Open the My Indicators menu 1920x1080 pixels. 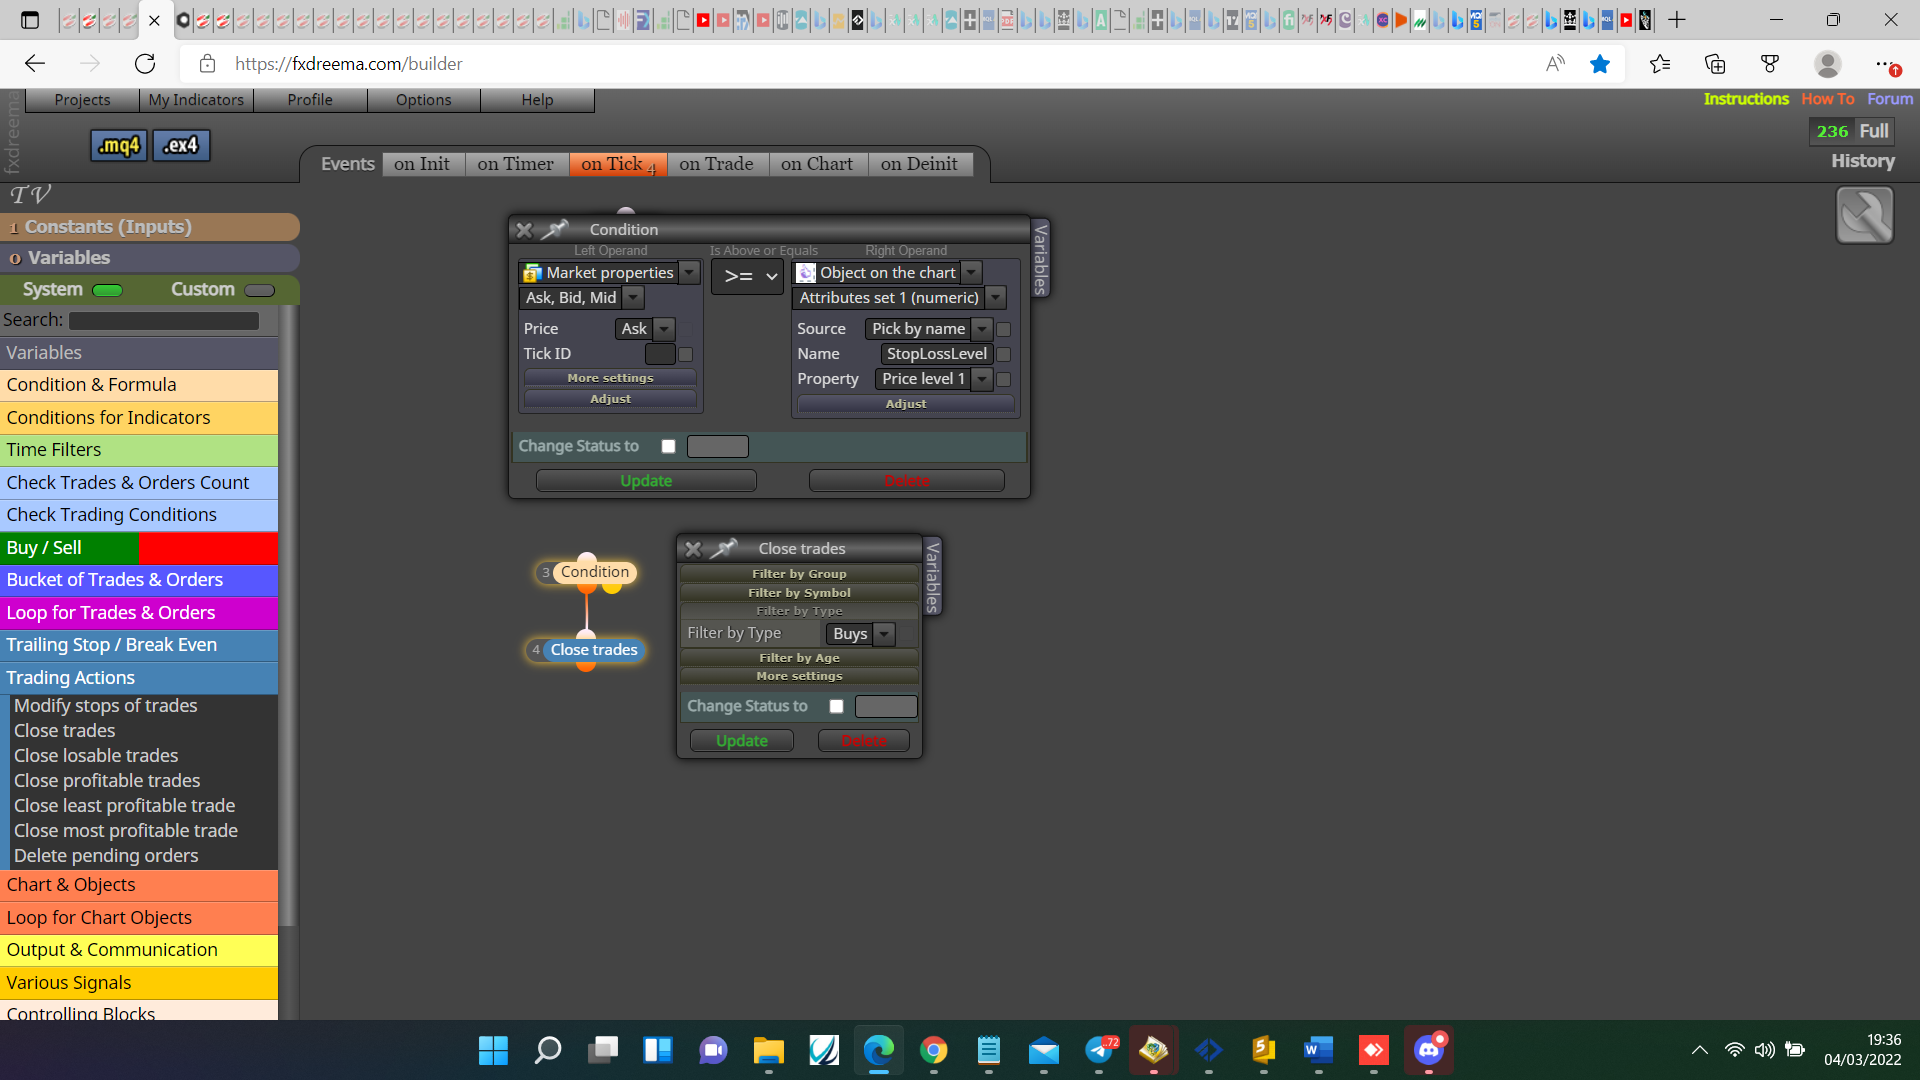(x=196, y=100)
